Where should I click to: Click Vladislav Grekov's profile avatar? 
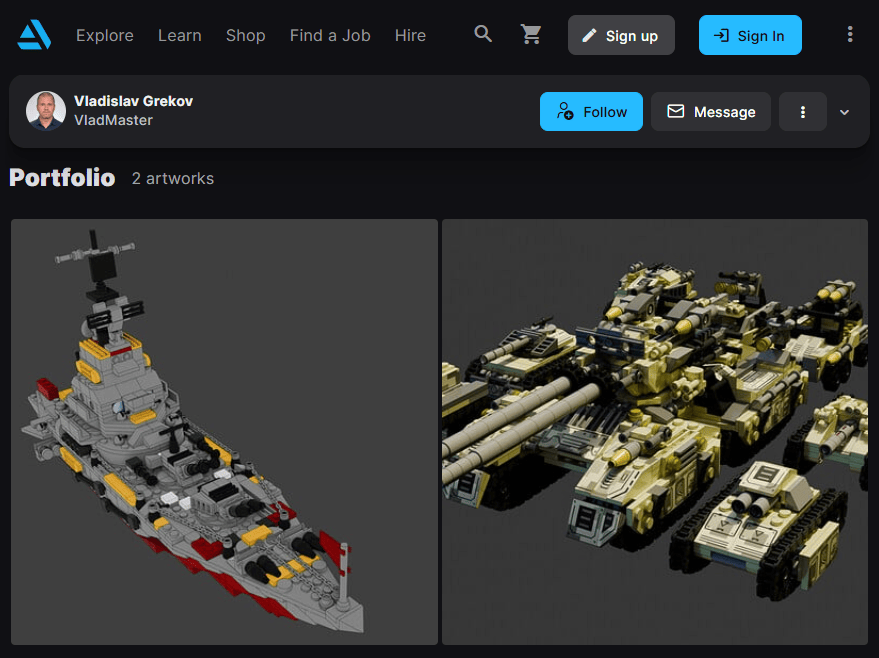pos(46,111)
